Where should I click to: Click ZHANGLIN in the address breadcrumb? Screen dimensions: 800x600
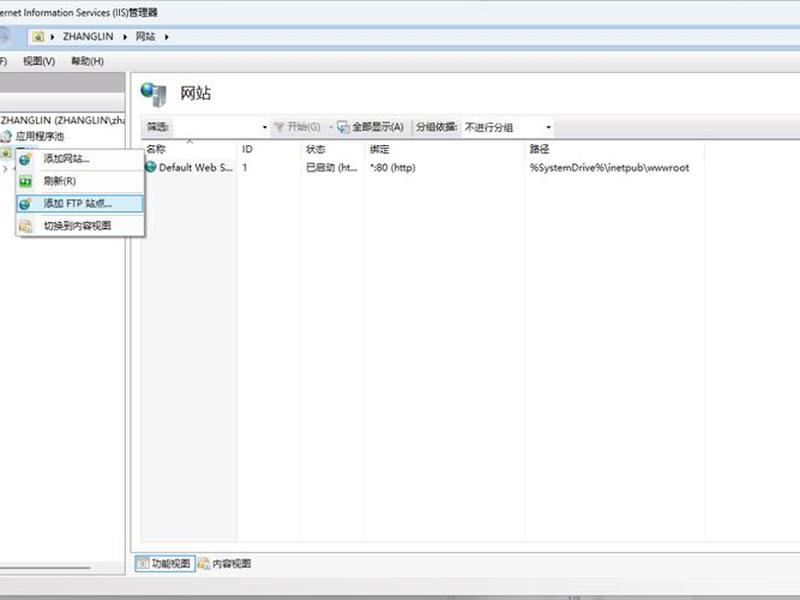88,37
